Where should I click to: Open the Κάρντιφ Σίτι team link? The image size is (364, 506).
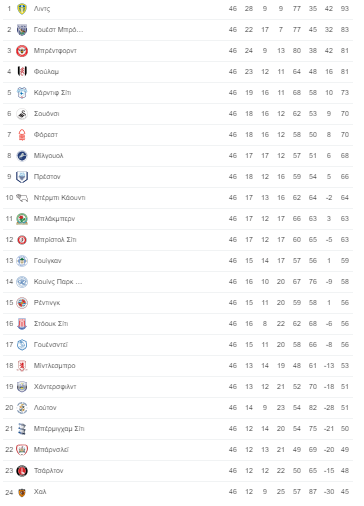click(52, 93)
